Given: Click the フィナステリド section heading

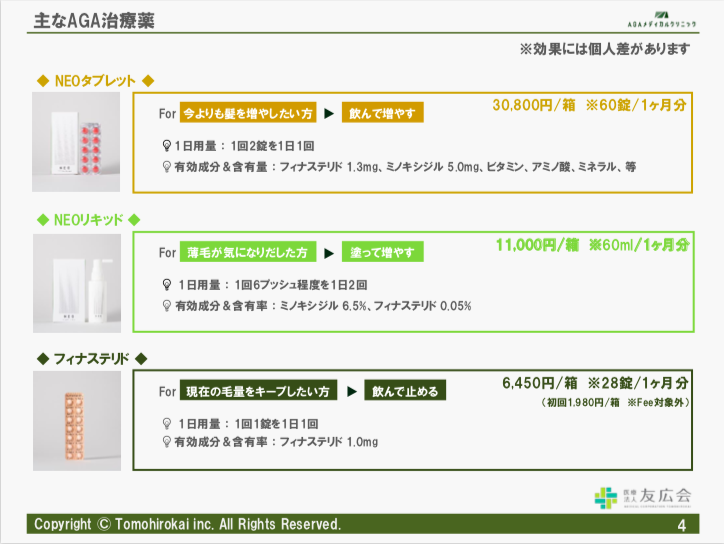Looking at the screenshot, I should click(x=91, y=359).
